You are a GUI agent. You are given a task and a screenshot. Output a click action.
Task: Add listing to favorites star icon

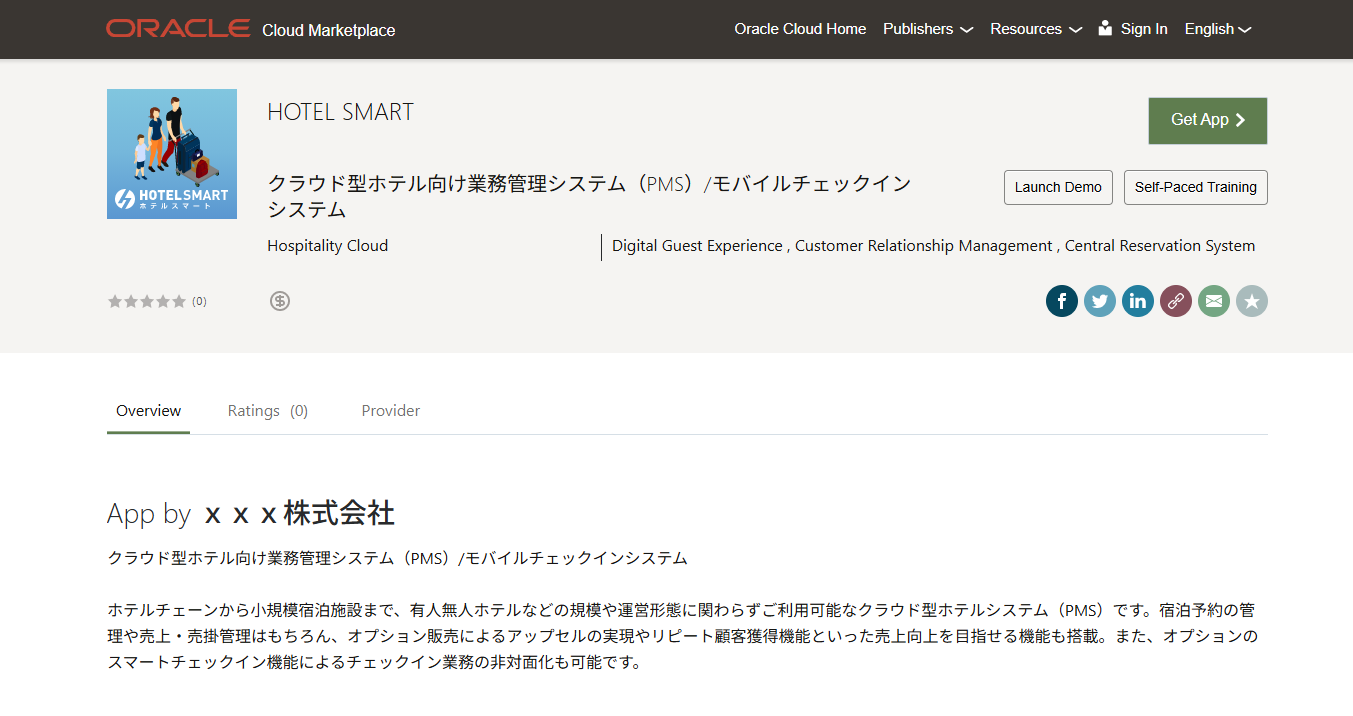click(x=1251, y=301)
